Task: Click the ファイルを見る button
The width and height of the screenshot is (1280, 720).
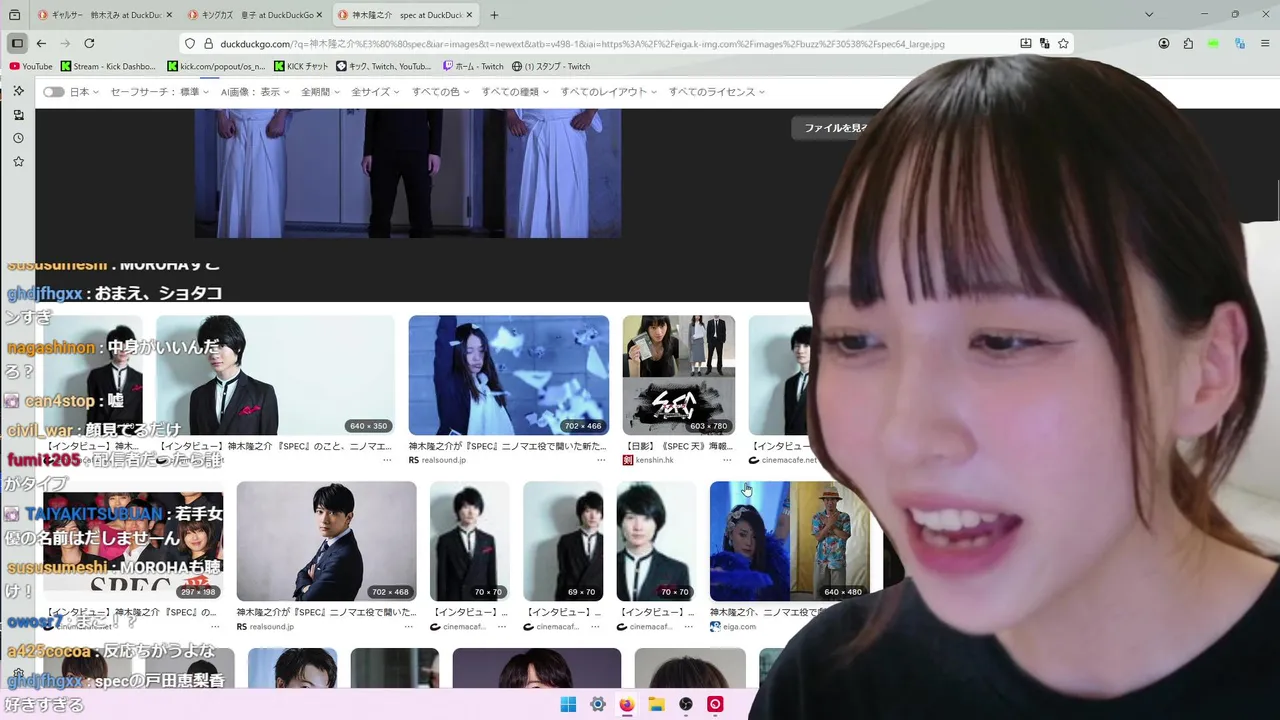Action: coord(836,128)
